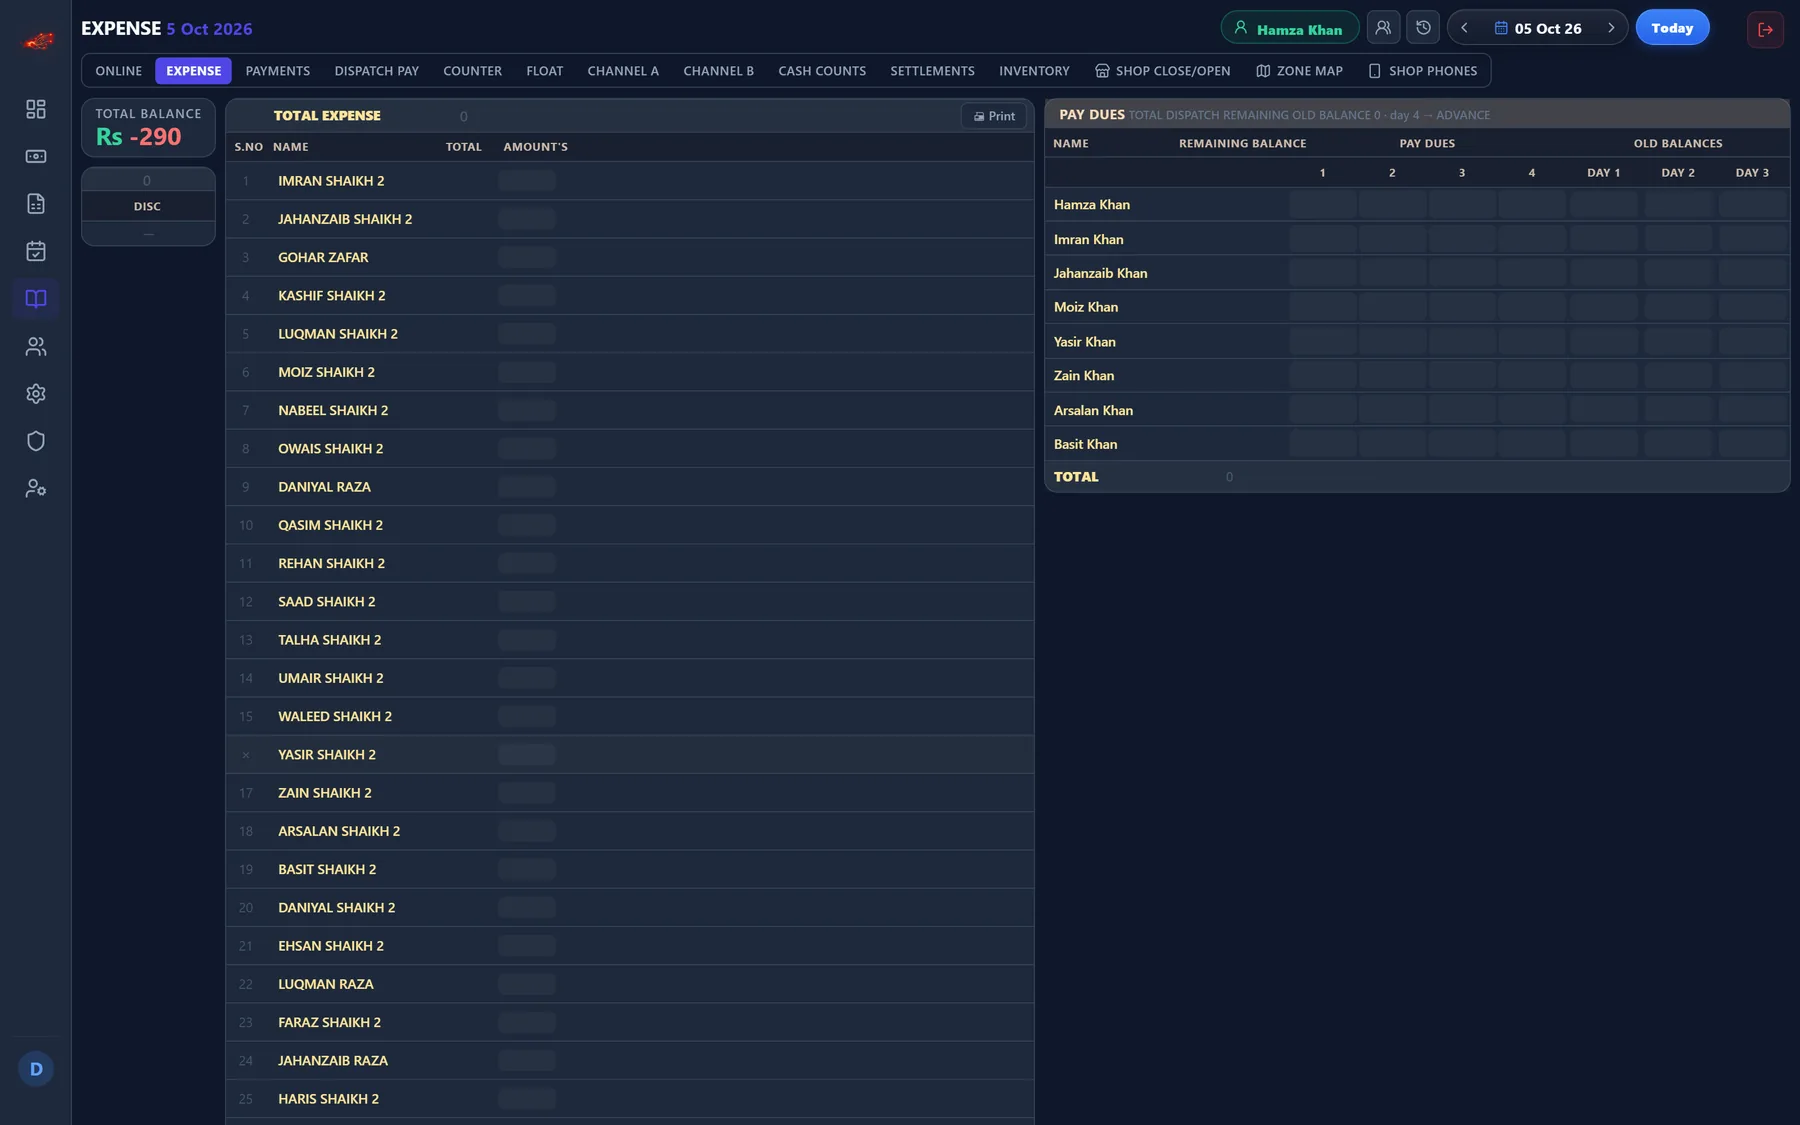This screenshot has width=1800, height=1125.
Task: Open the COUNTER tab
Action: 472,71
